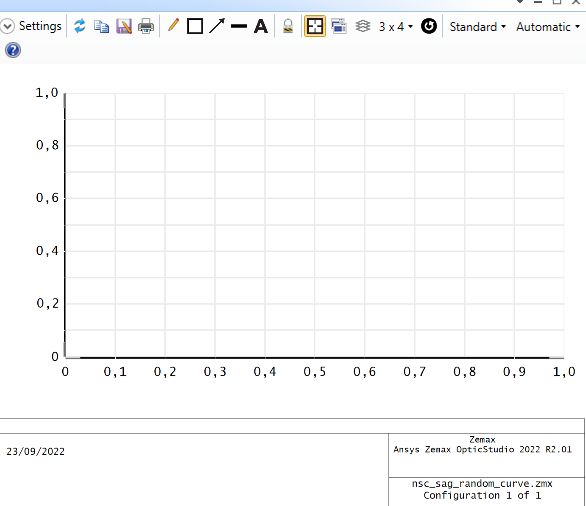
Task: Select the line draw tool
Action: click(x=239, y=26)
